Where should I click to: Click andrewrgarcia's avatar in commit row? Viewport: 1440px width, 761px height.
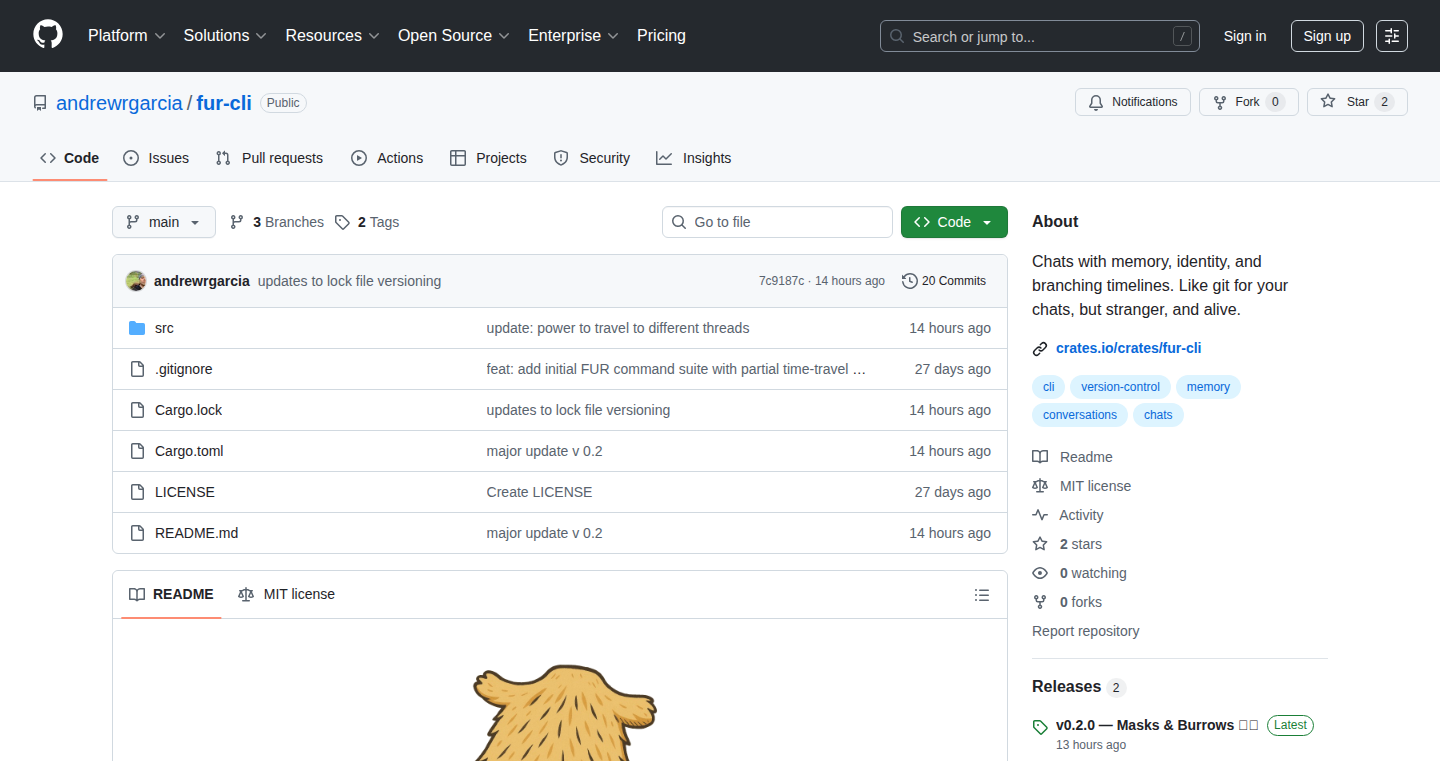coord(136,281)
